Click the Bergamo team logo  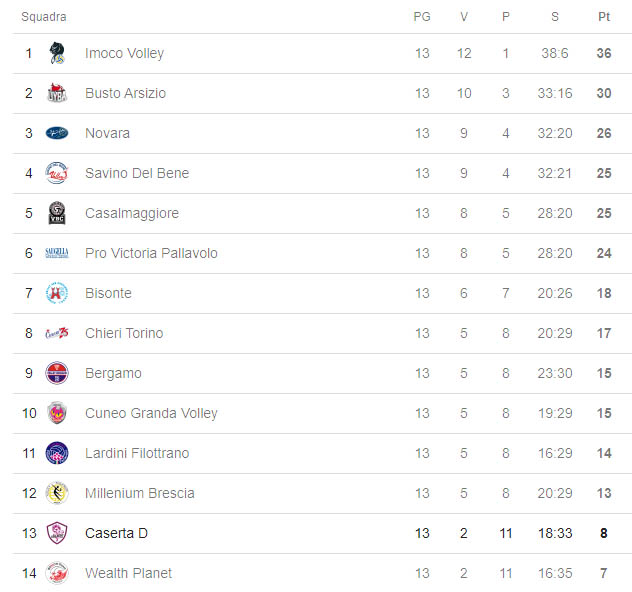point(57,373)
